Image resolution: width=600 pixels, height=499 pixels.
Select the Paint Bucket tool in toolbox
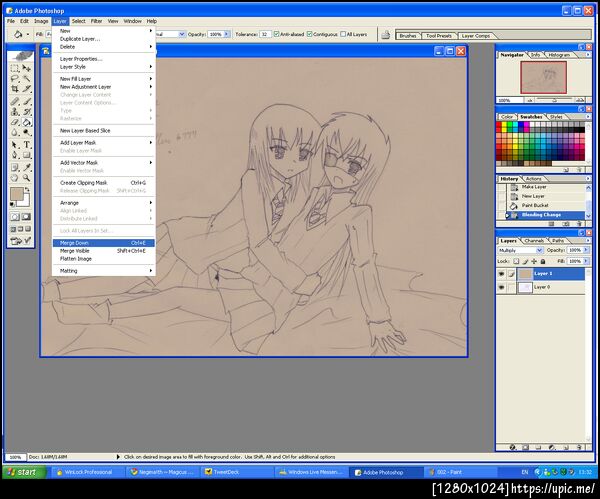pyautogui.click(x=26, y=122)
